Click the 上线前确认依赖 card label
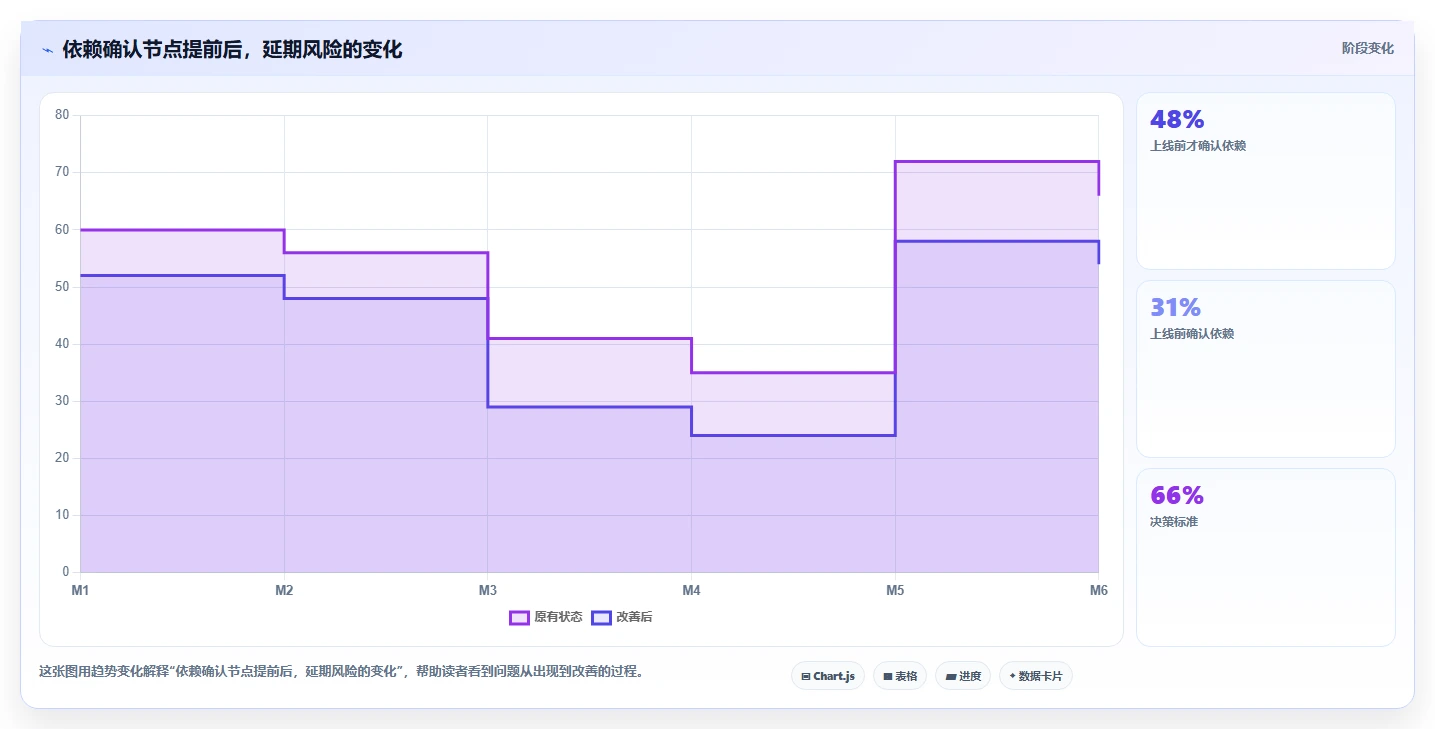The image size is (1435, 729). point(1192,333)
